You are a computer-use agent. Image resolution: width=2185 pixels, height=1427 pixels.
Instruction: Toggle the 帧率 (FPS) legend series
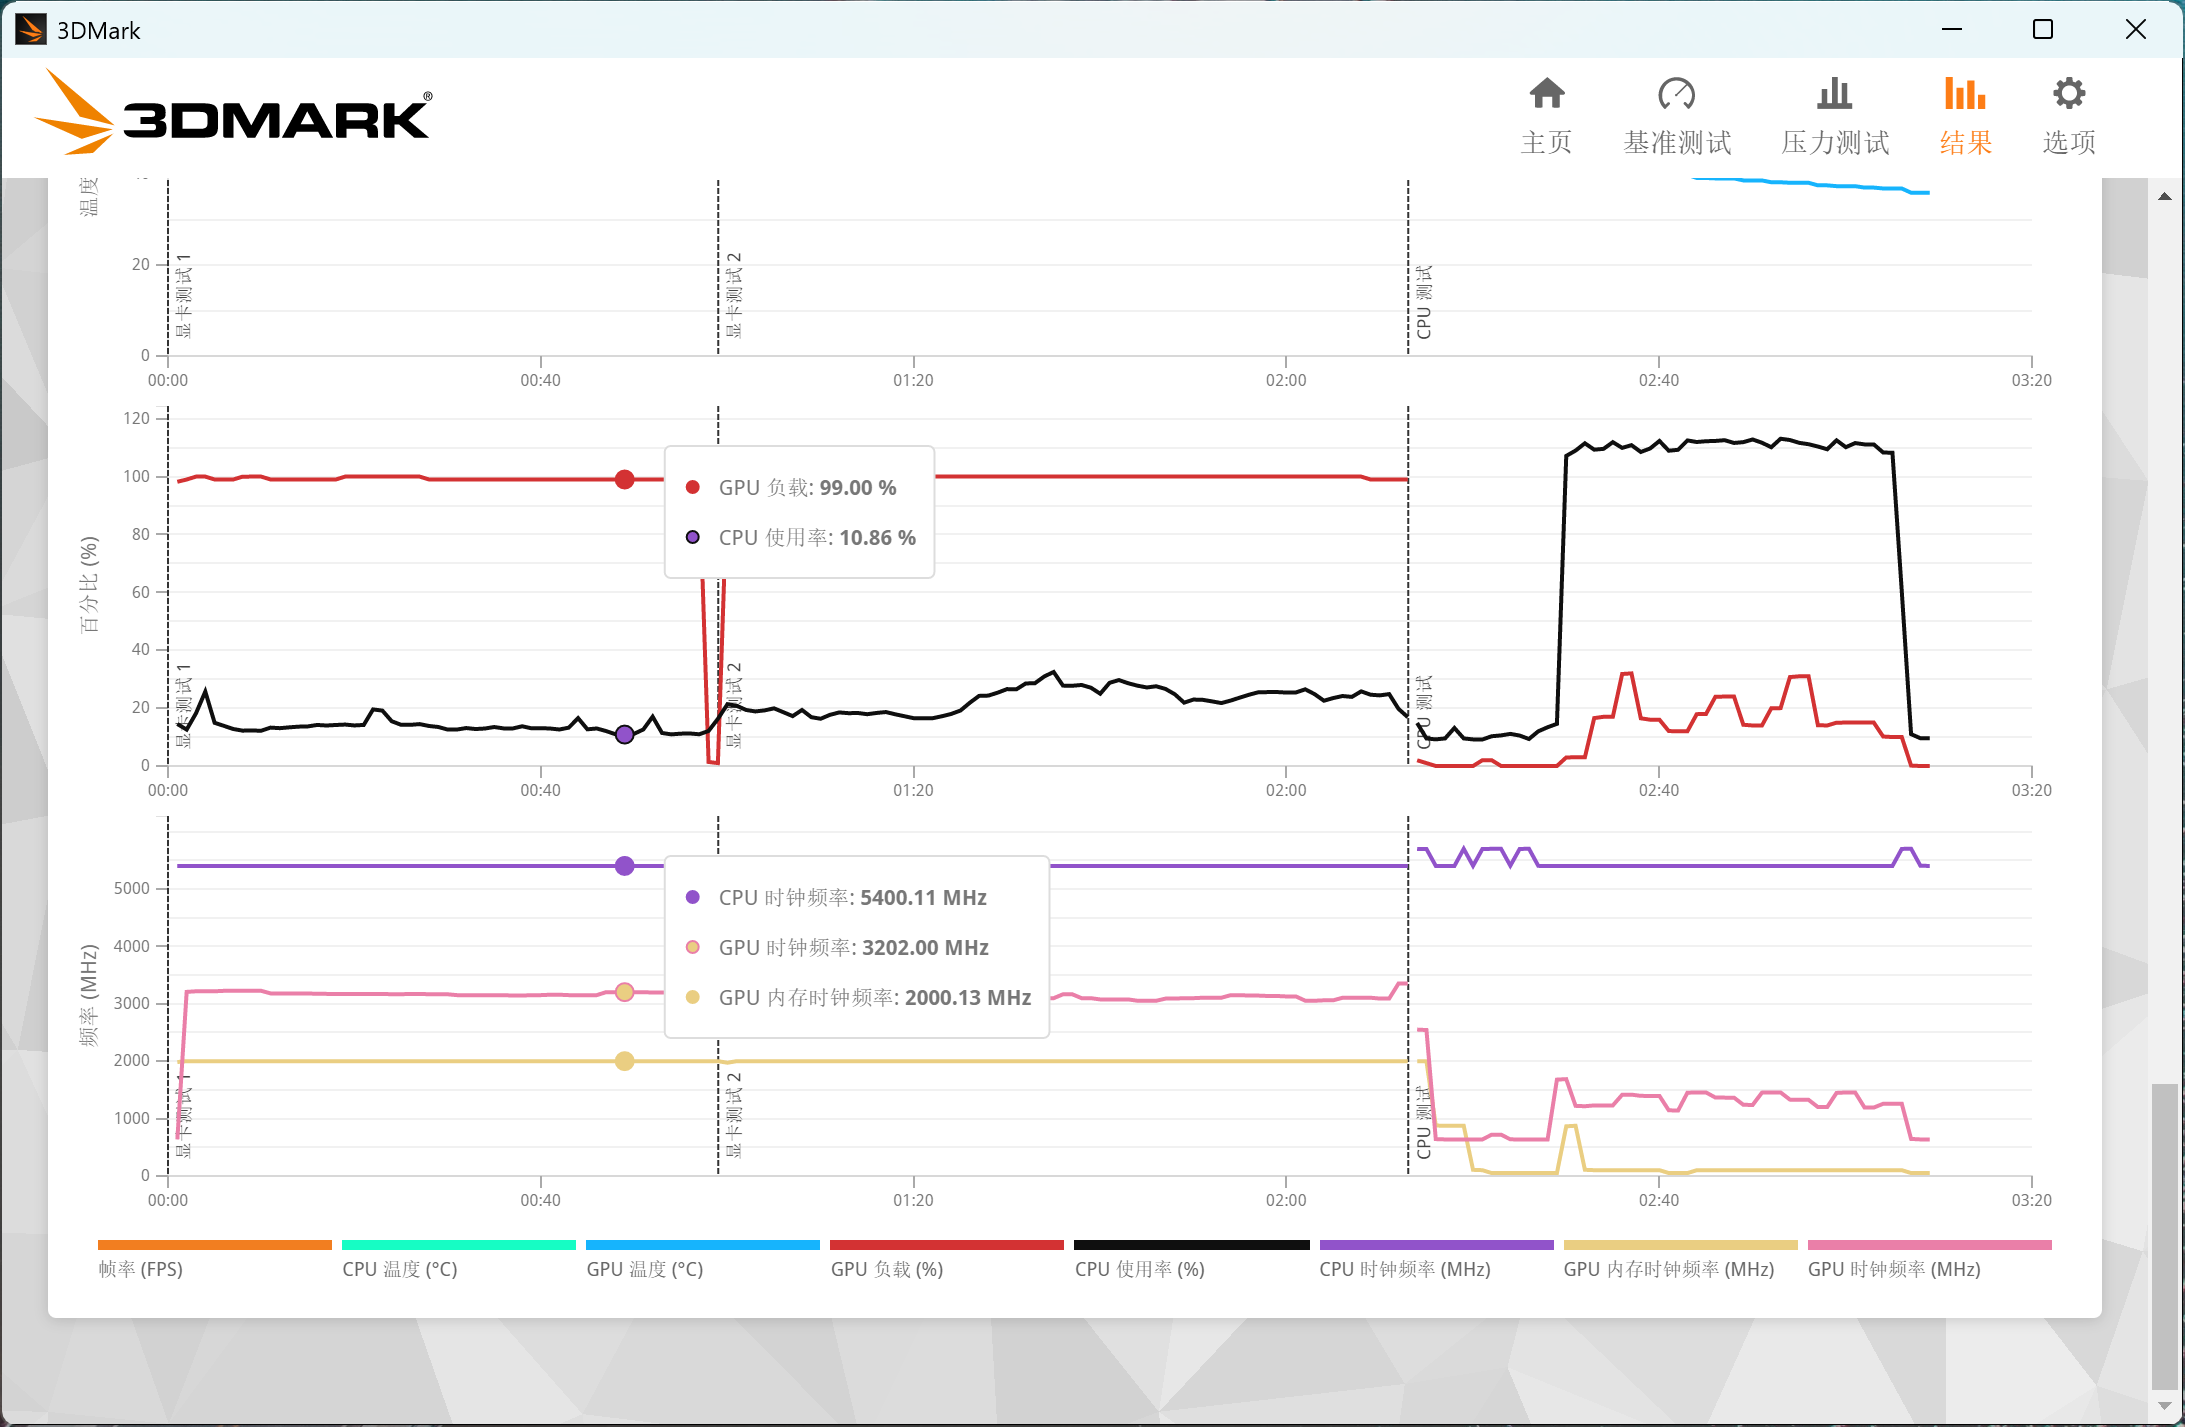click(x=141, y=1268)
